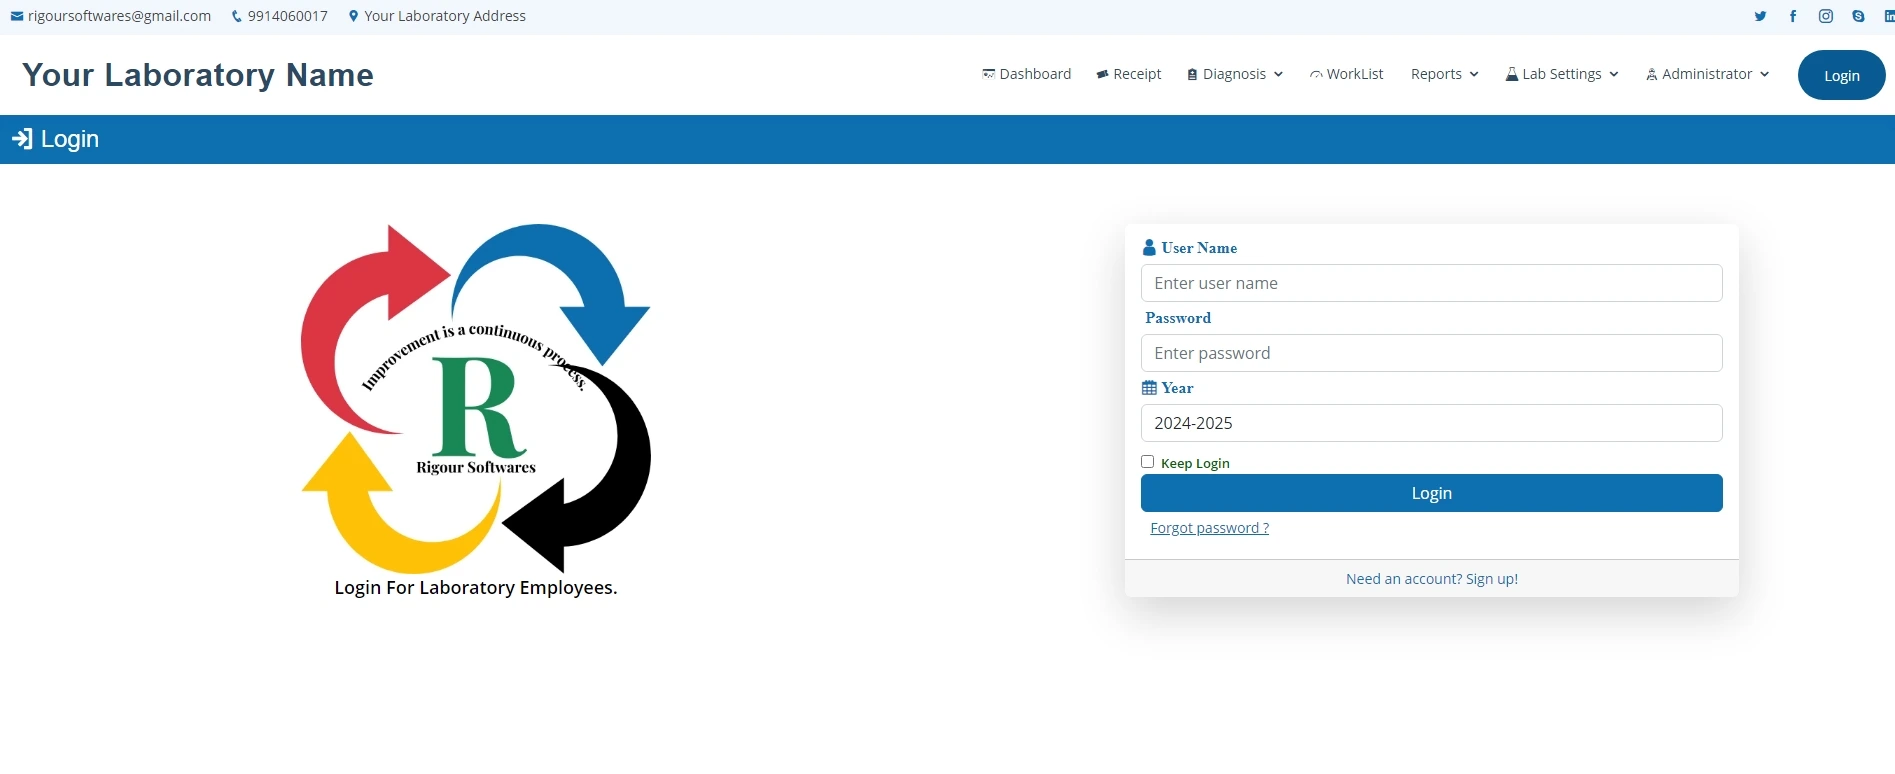
Task: Click the email envelope icon
Action: [17, 16]
